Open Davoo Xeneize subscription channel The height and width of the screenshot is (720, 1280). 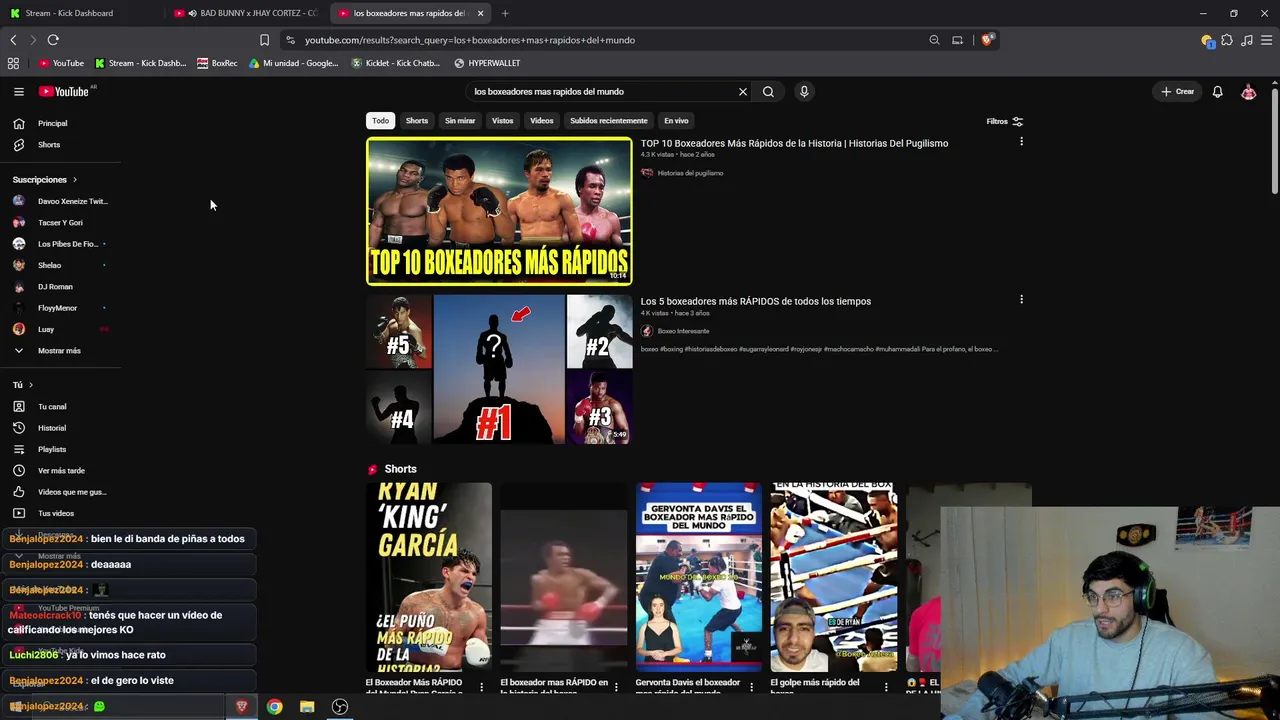click(x=60, y=201)
